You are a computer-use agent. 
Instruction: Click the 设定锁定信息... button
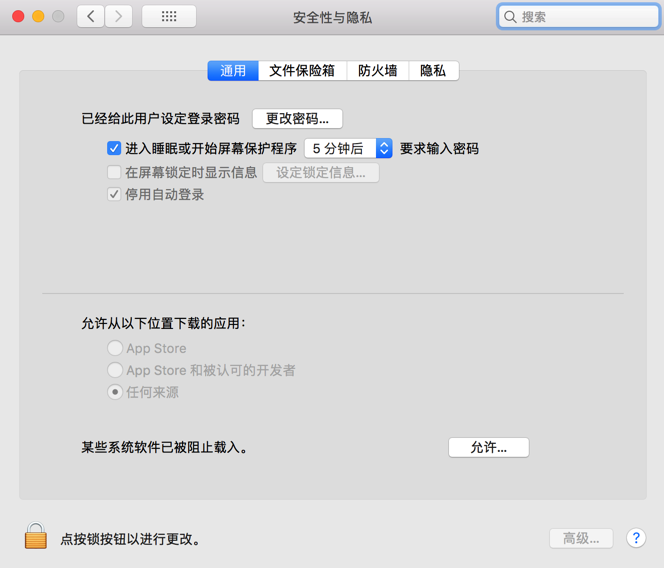click(321, 173)
